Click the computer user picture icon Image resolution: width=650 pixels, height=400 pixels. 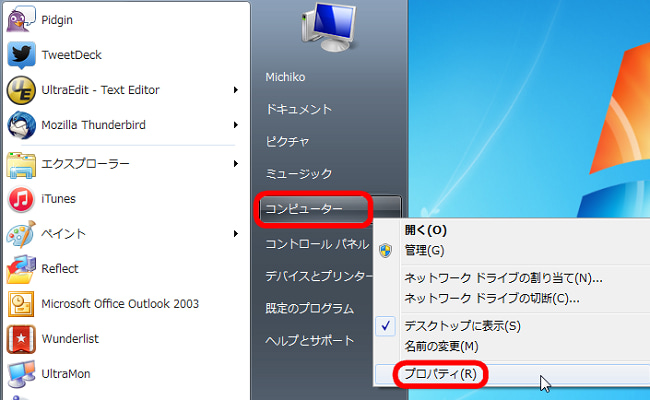tap(330, 27)
